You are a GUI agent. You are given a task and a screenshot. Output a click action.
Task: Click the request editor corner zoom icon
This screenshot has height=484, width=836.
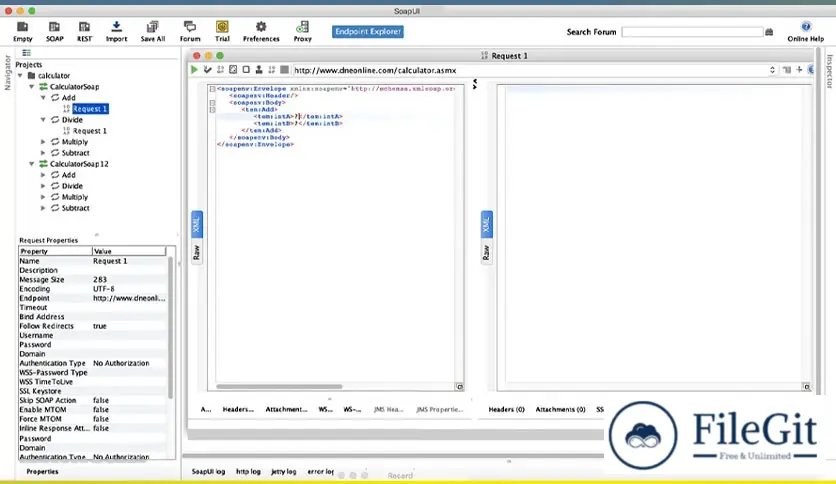tap(460, 386)
